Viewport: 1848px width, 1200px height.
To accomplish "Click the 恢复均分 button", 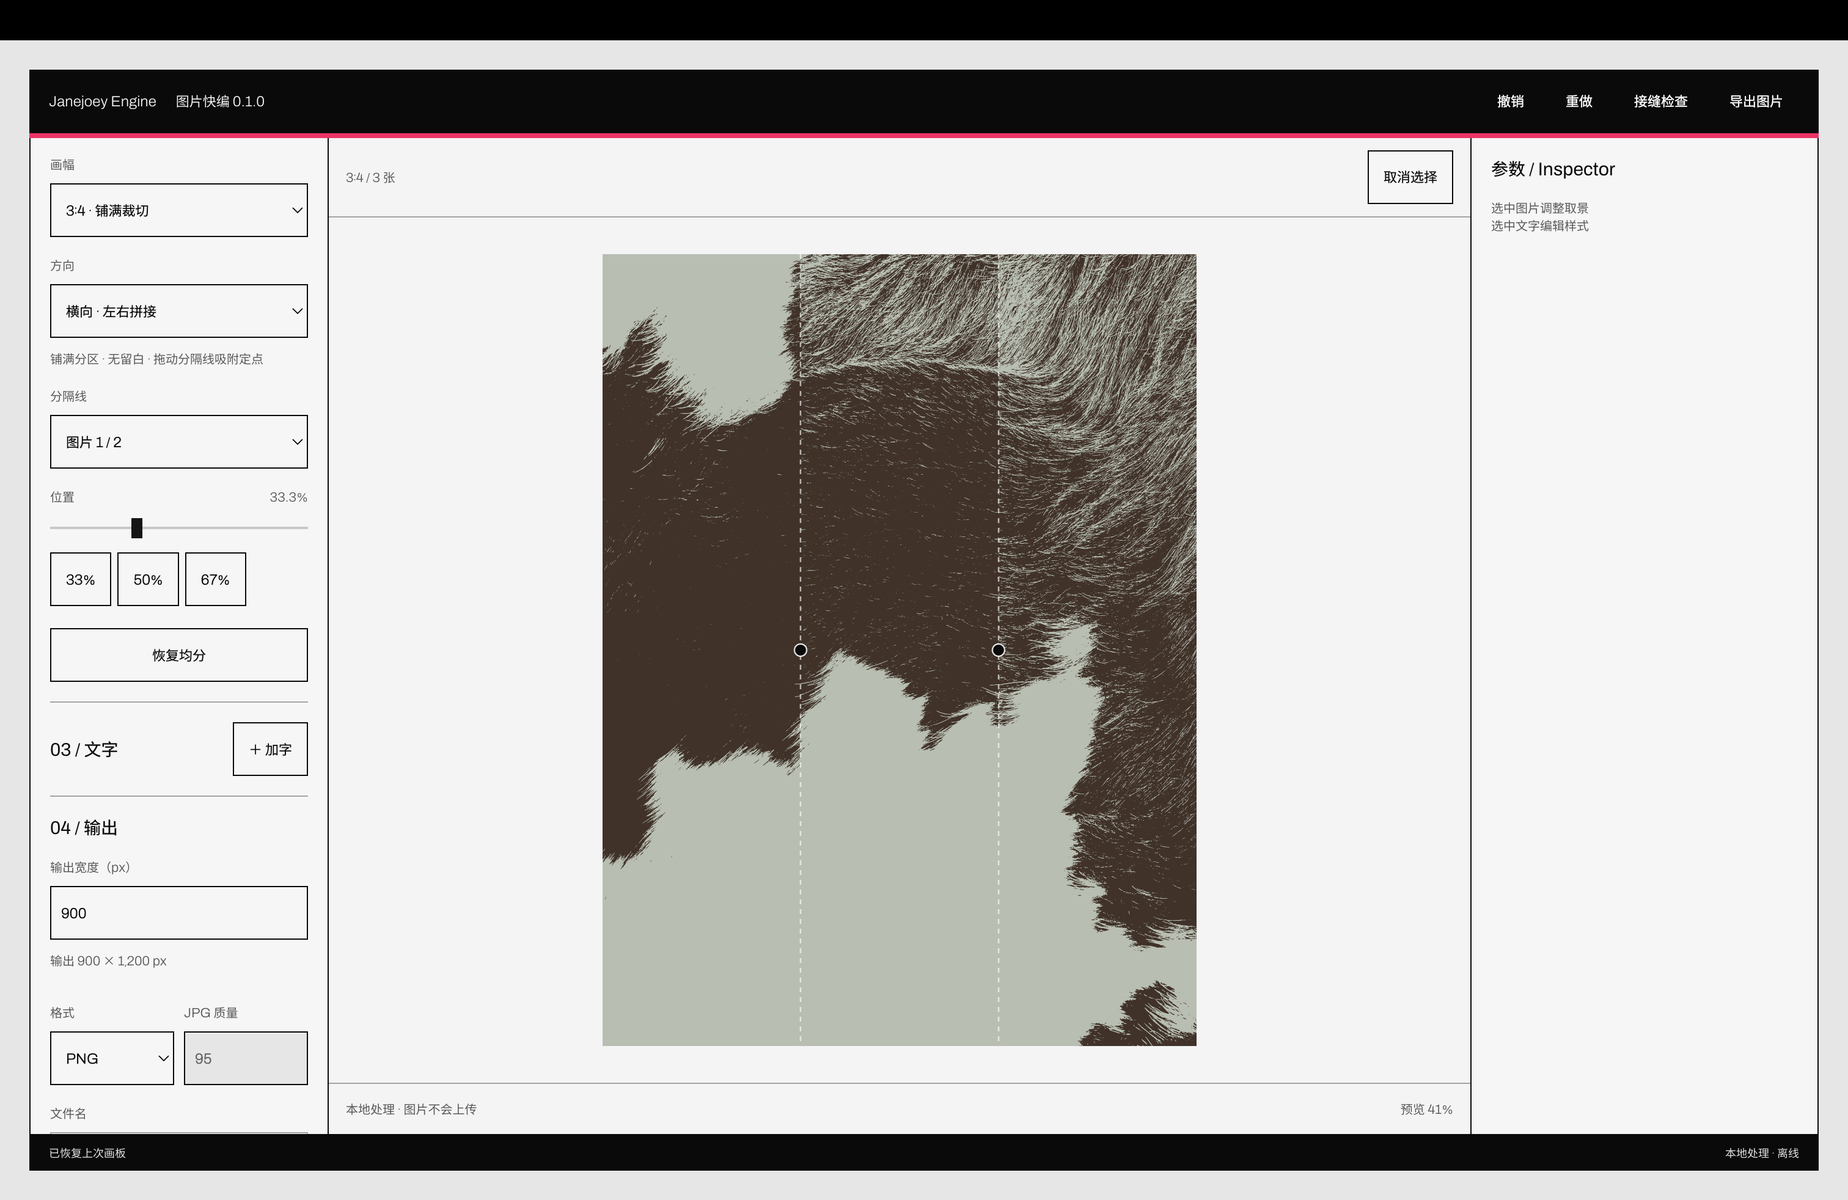I will 179,655.
